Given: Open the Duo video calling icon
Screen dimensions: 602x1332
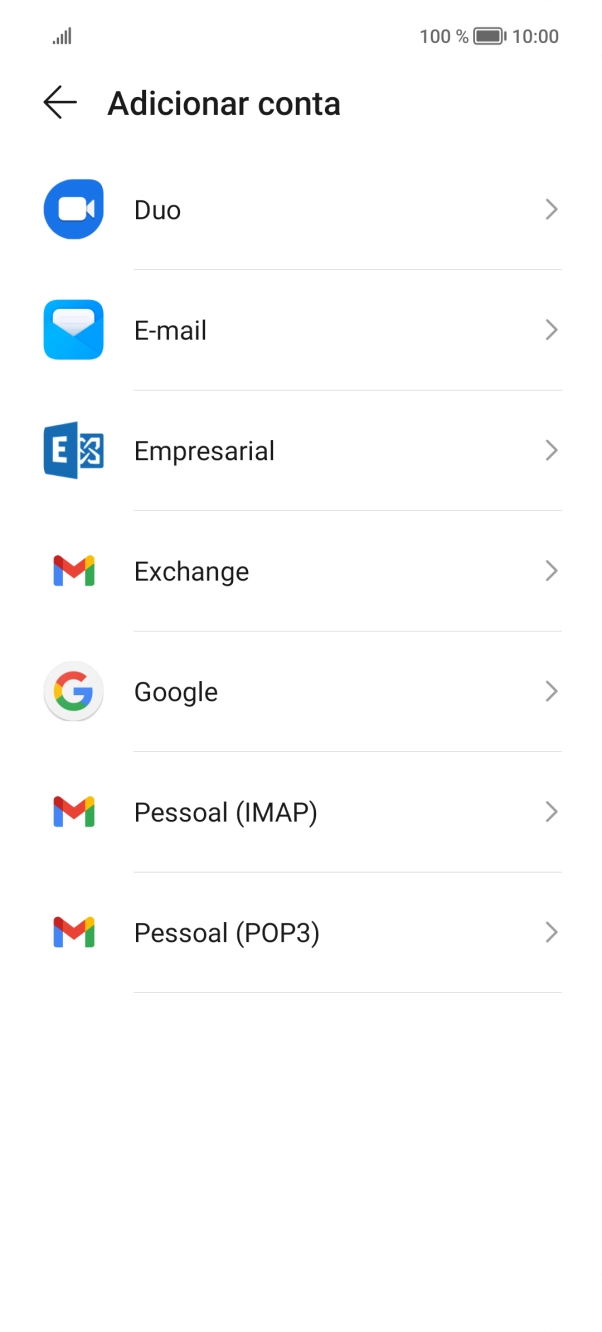Looking at the screenshot, I should point(72,209).
